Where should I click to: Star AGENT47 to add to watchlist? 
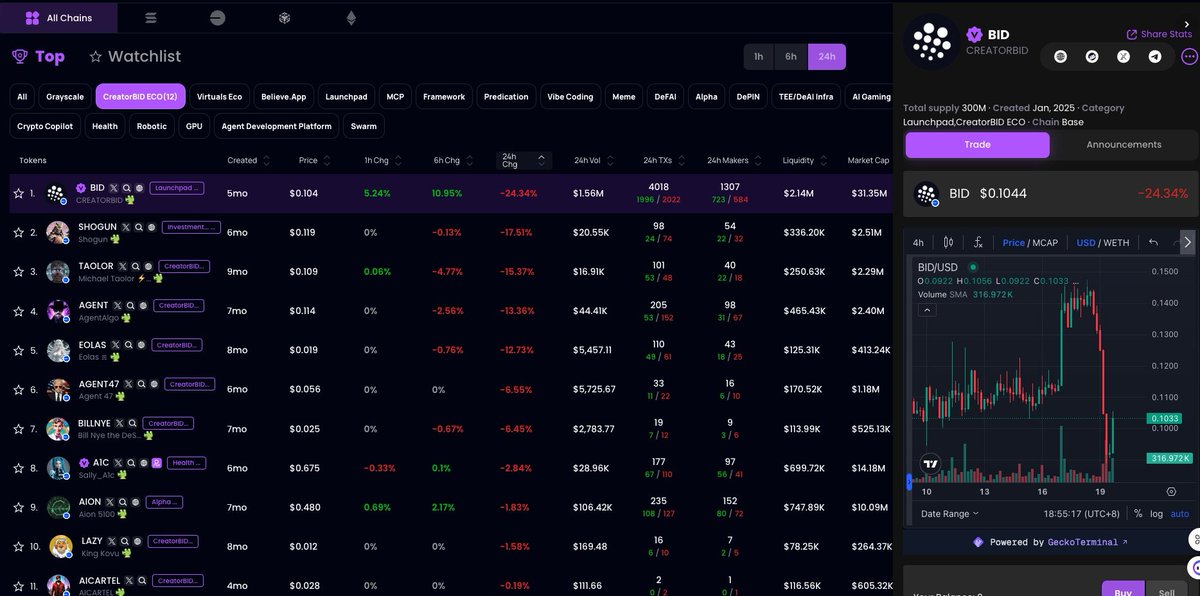18,390
